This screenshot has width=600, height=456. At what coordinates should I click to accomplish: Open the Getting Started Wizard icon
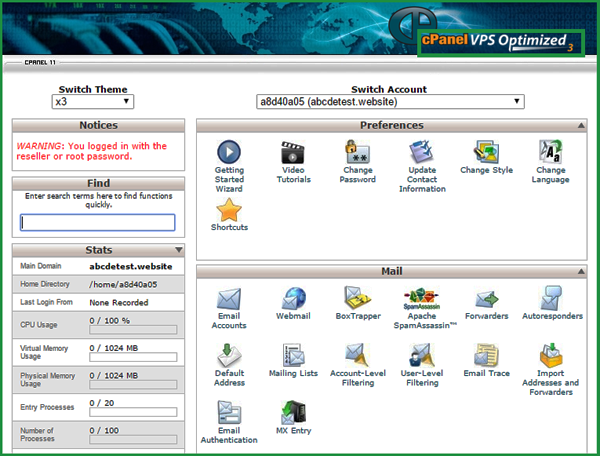(229, 151)
